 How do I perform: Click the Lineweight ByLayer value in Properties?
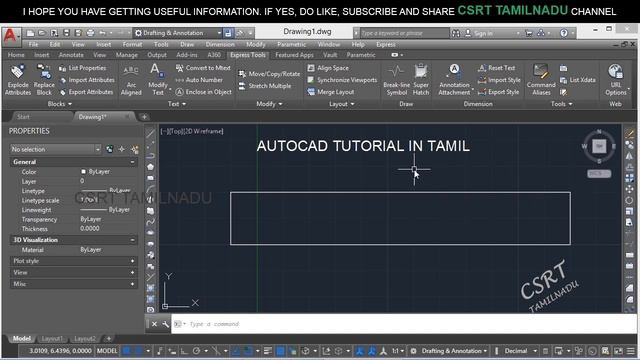pyautogui.click(x=105, y=210)
